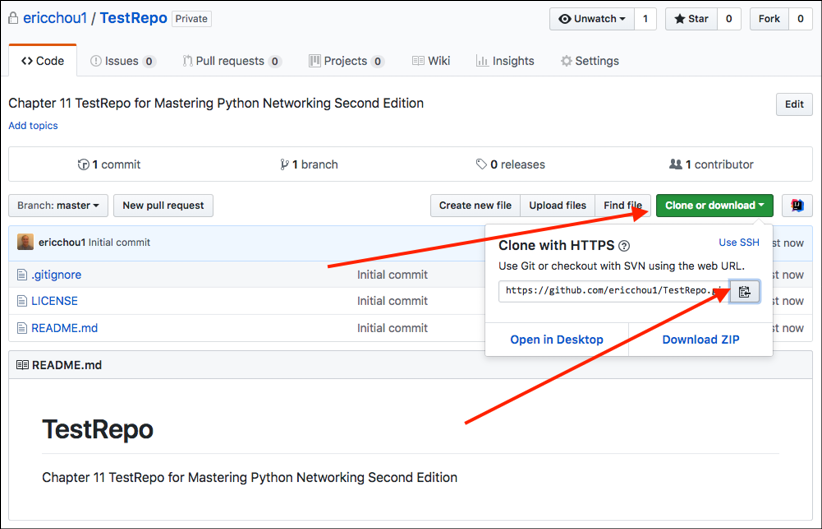
Task: Click the Private badge label
Action: tap(191, 19)
